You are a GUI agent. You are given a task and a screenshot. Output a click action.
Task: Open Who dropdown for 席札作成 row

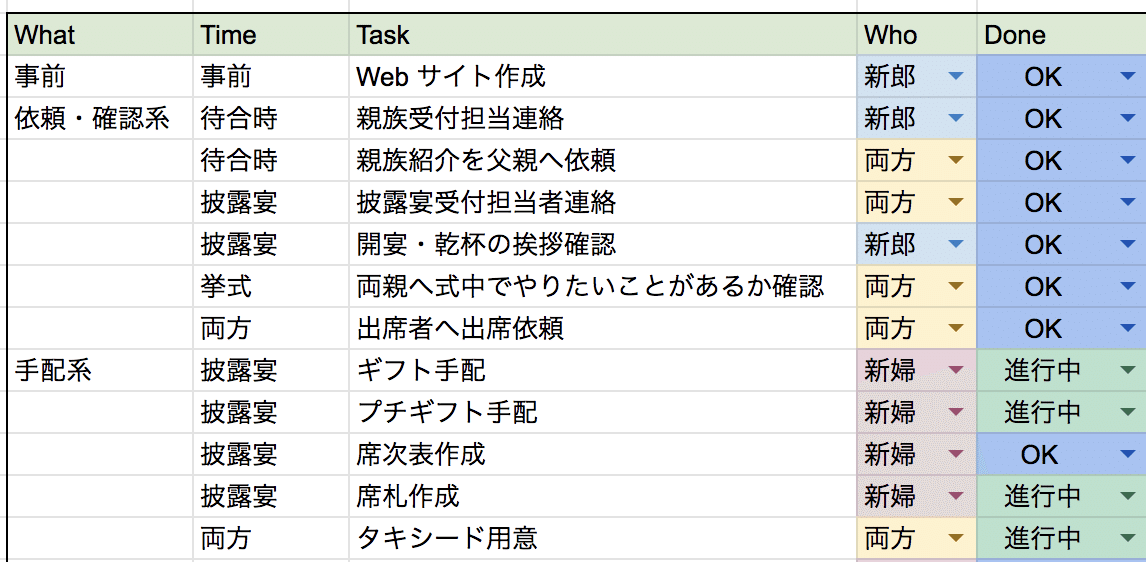coord(955,497)
